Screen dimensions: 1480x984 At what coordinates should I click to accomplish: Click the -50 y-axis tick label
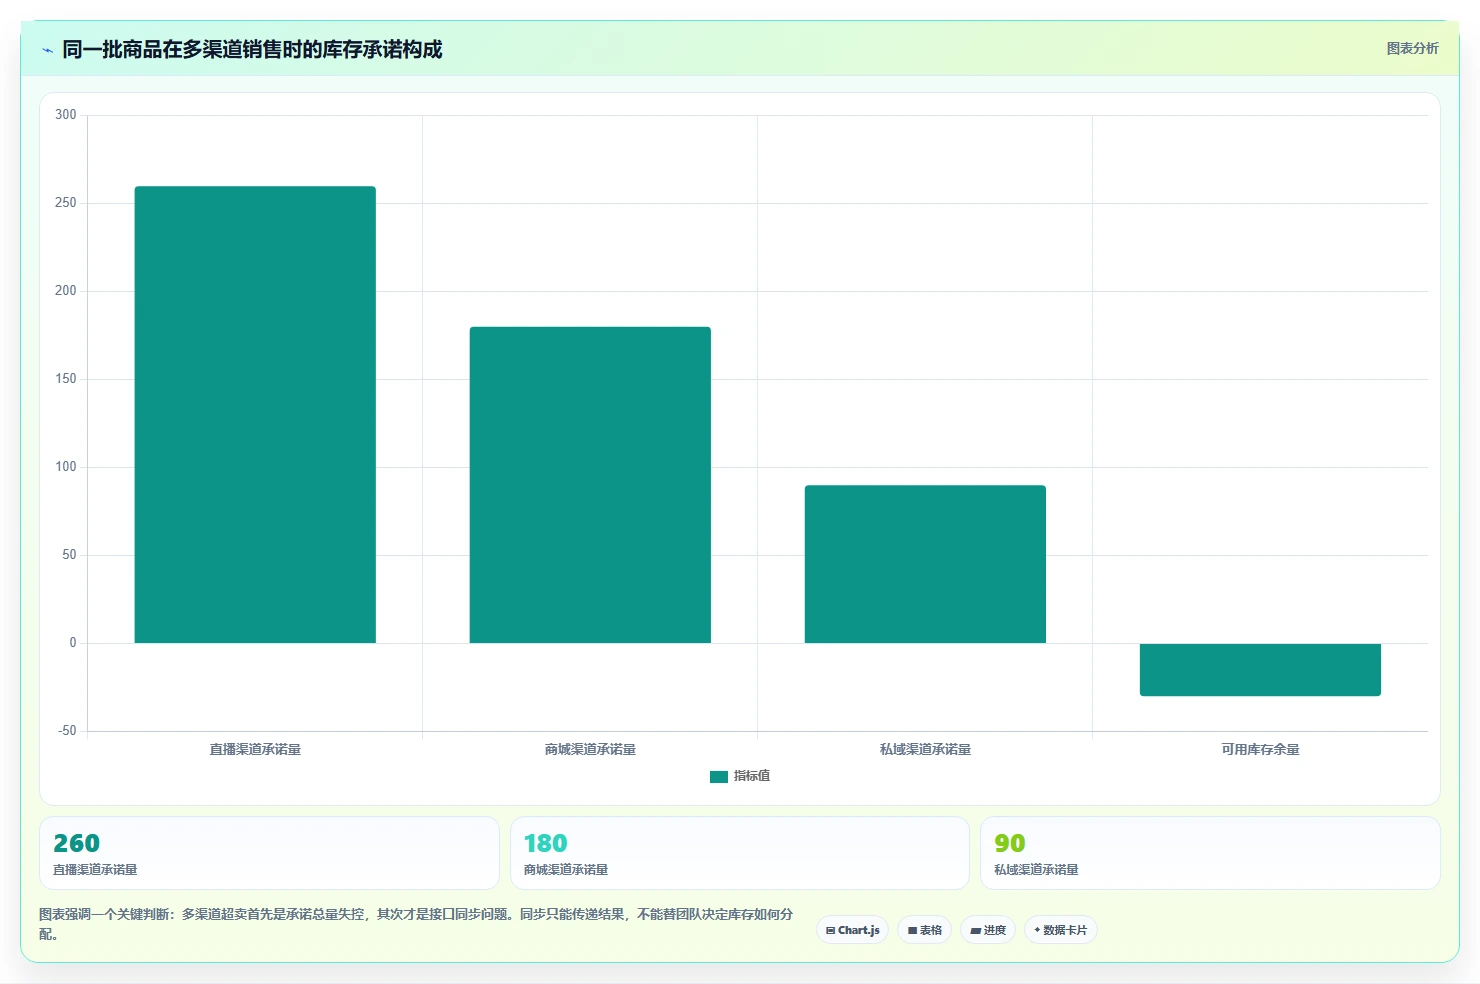67,731
